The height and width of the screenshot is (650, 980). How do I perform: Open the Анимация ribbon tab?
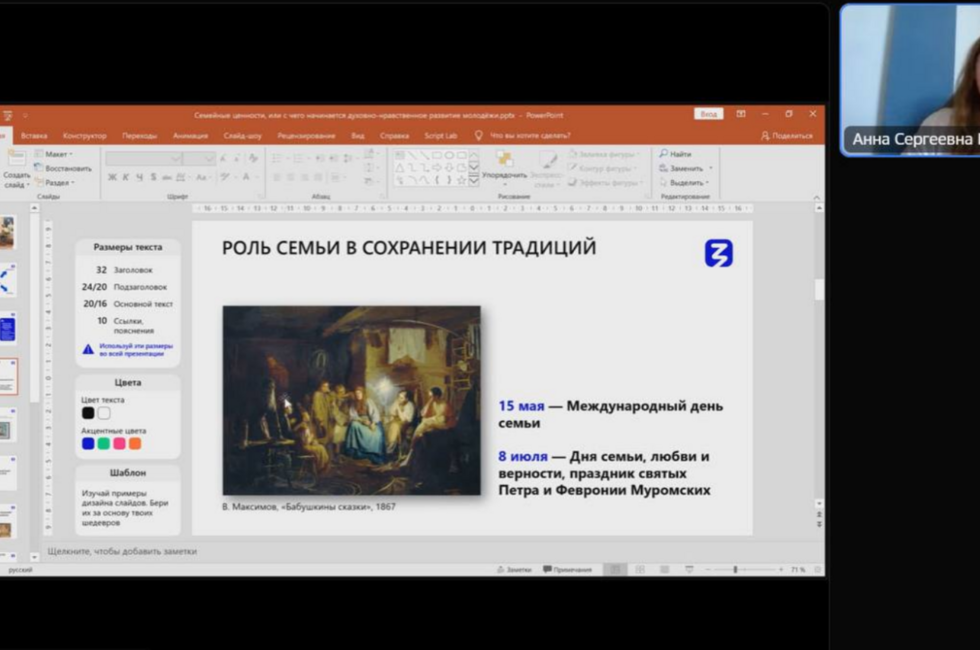pos(191,136)
